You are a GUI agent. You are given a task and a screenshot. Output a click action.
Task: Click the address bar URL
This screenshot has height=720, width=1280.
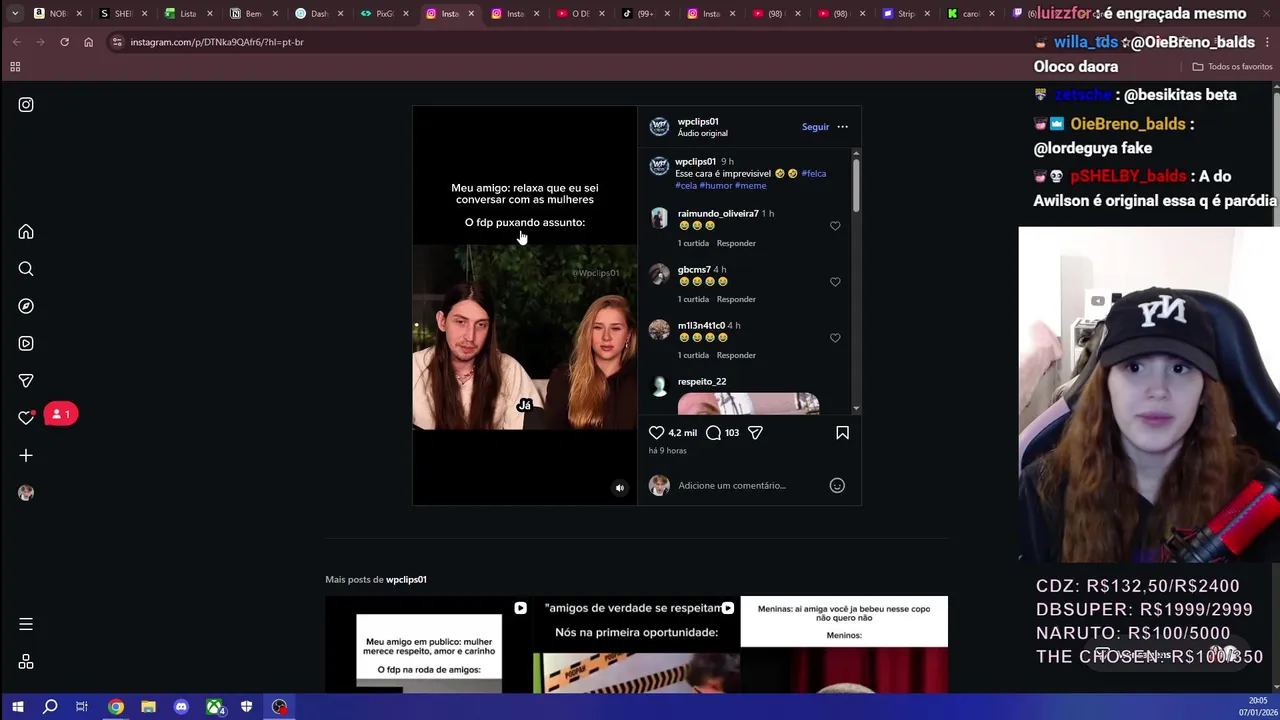(x=216, y=42)
